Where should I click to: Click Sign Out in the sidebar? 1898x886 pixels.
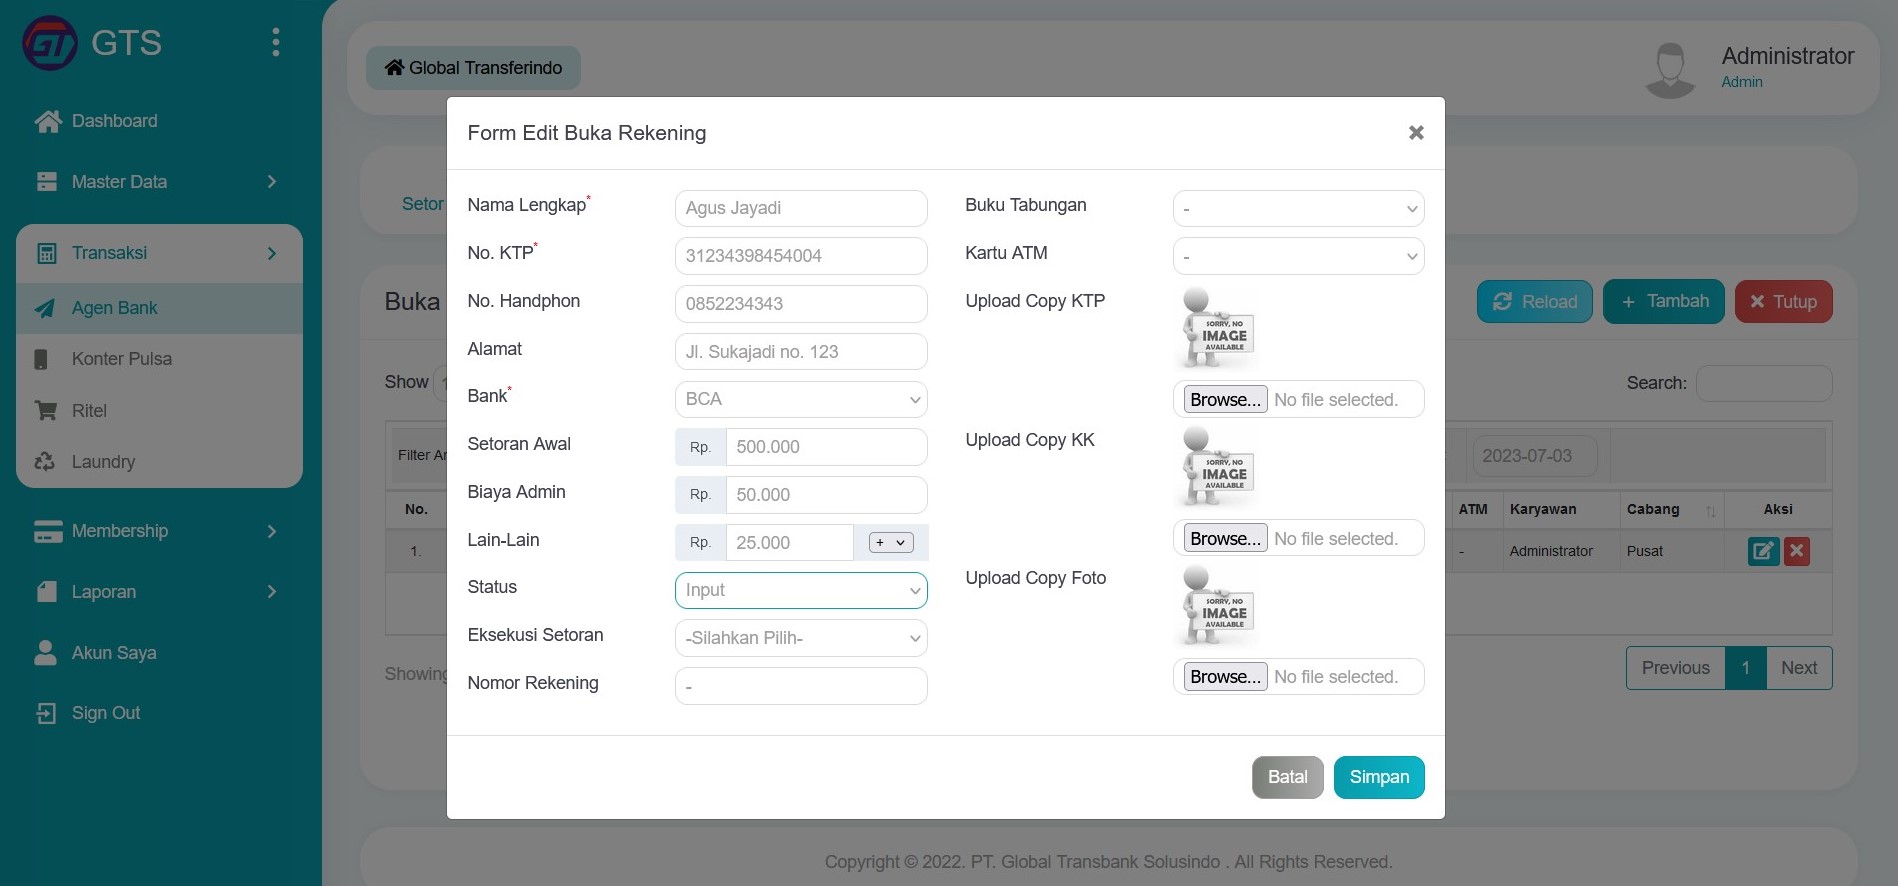(x=89, y=713)
